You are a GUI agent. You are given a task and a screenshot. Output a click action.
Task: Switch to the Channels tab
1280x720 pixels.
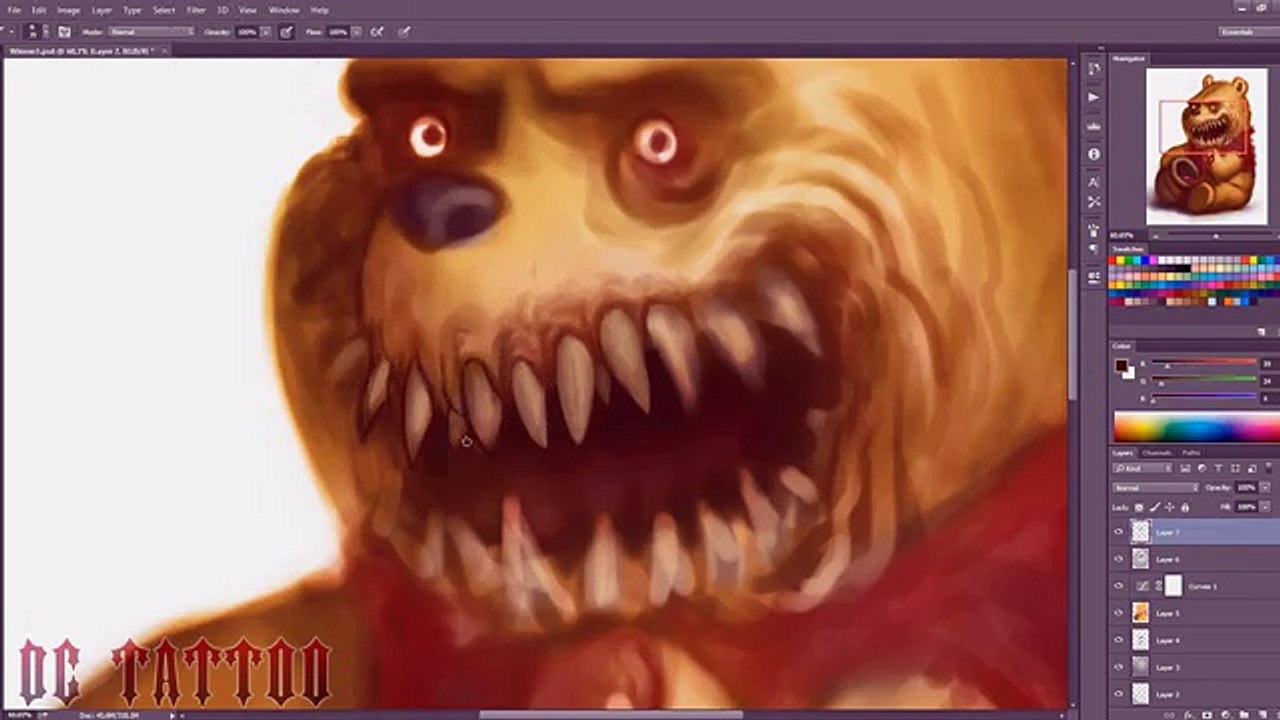point(1157,453)
